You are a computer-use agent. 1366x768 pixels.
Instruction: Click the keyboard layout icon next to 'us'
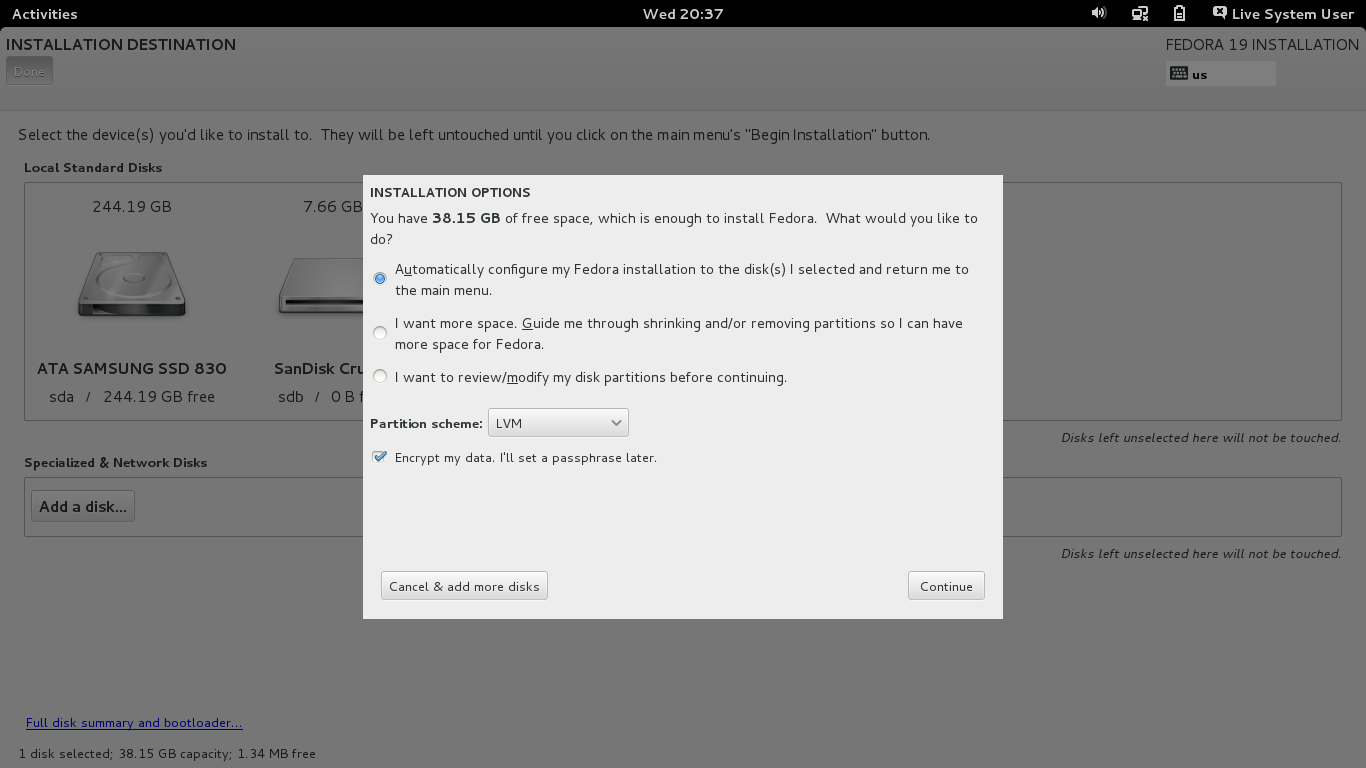click(x=1179, y=74)
